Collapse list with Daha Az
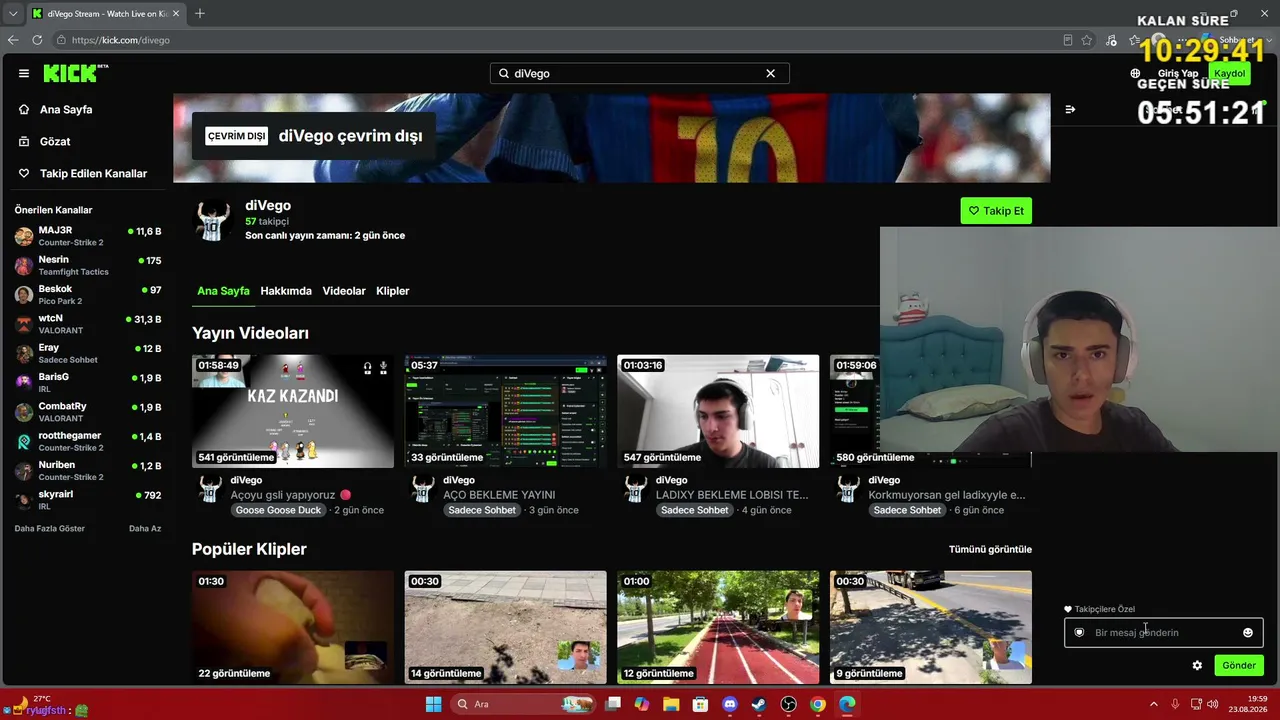 pyautogui.click(x=145, y=528)
